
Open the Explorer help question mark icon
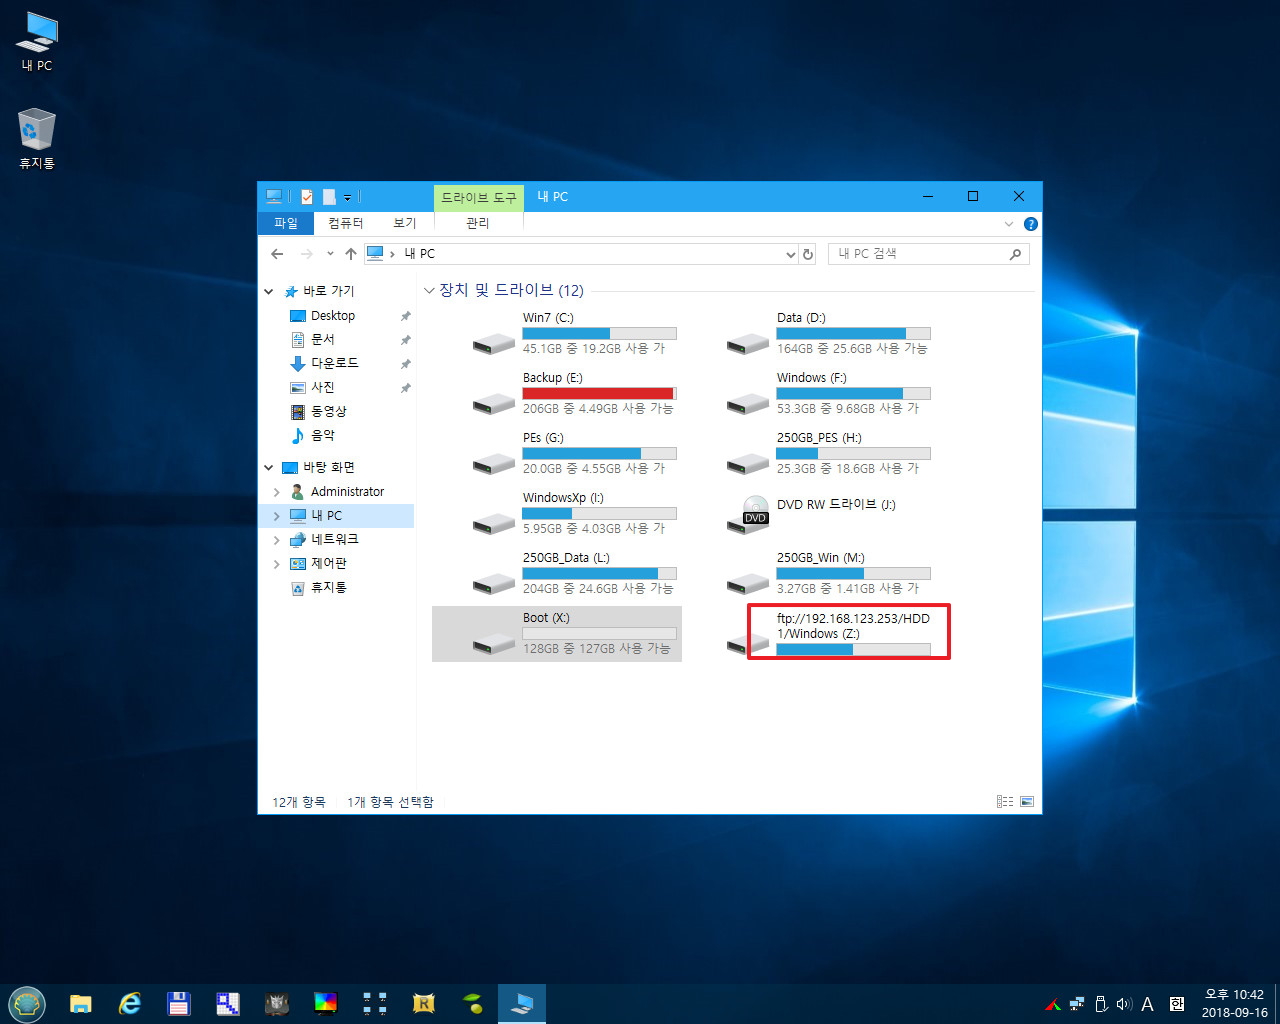coord(1031,224)
